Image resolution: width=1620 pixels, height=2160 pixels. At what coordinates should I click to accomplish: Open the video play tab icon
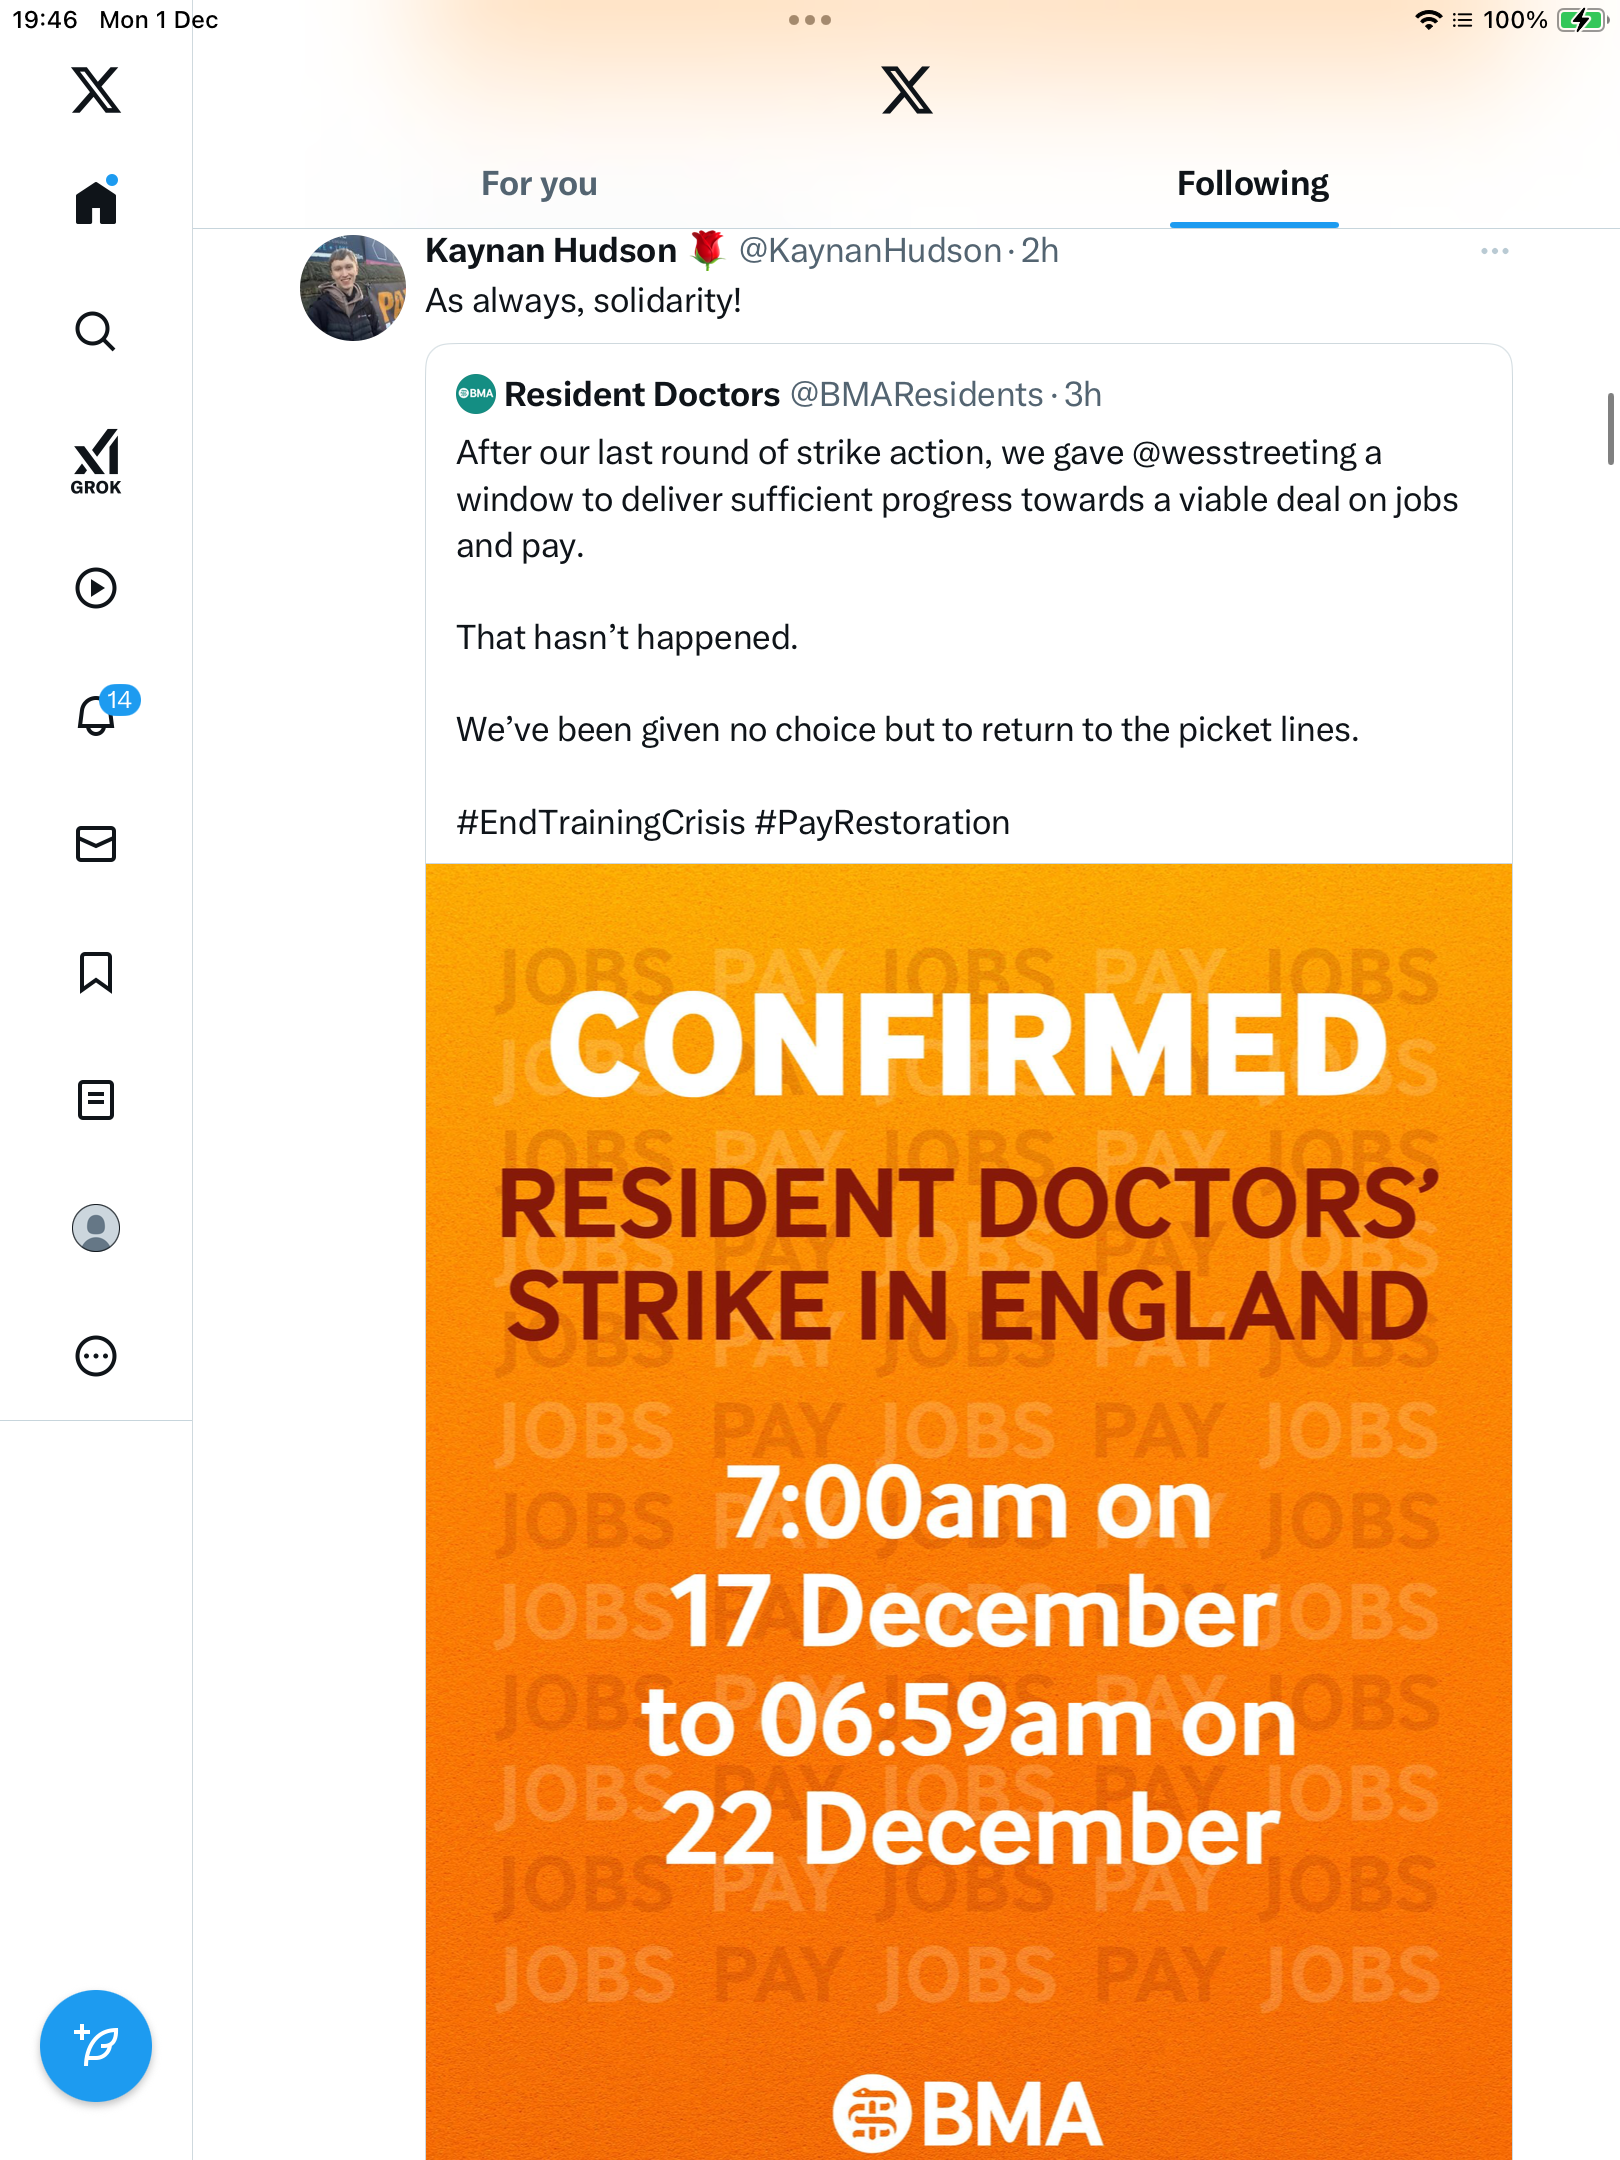click(x=96, y=588)
